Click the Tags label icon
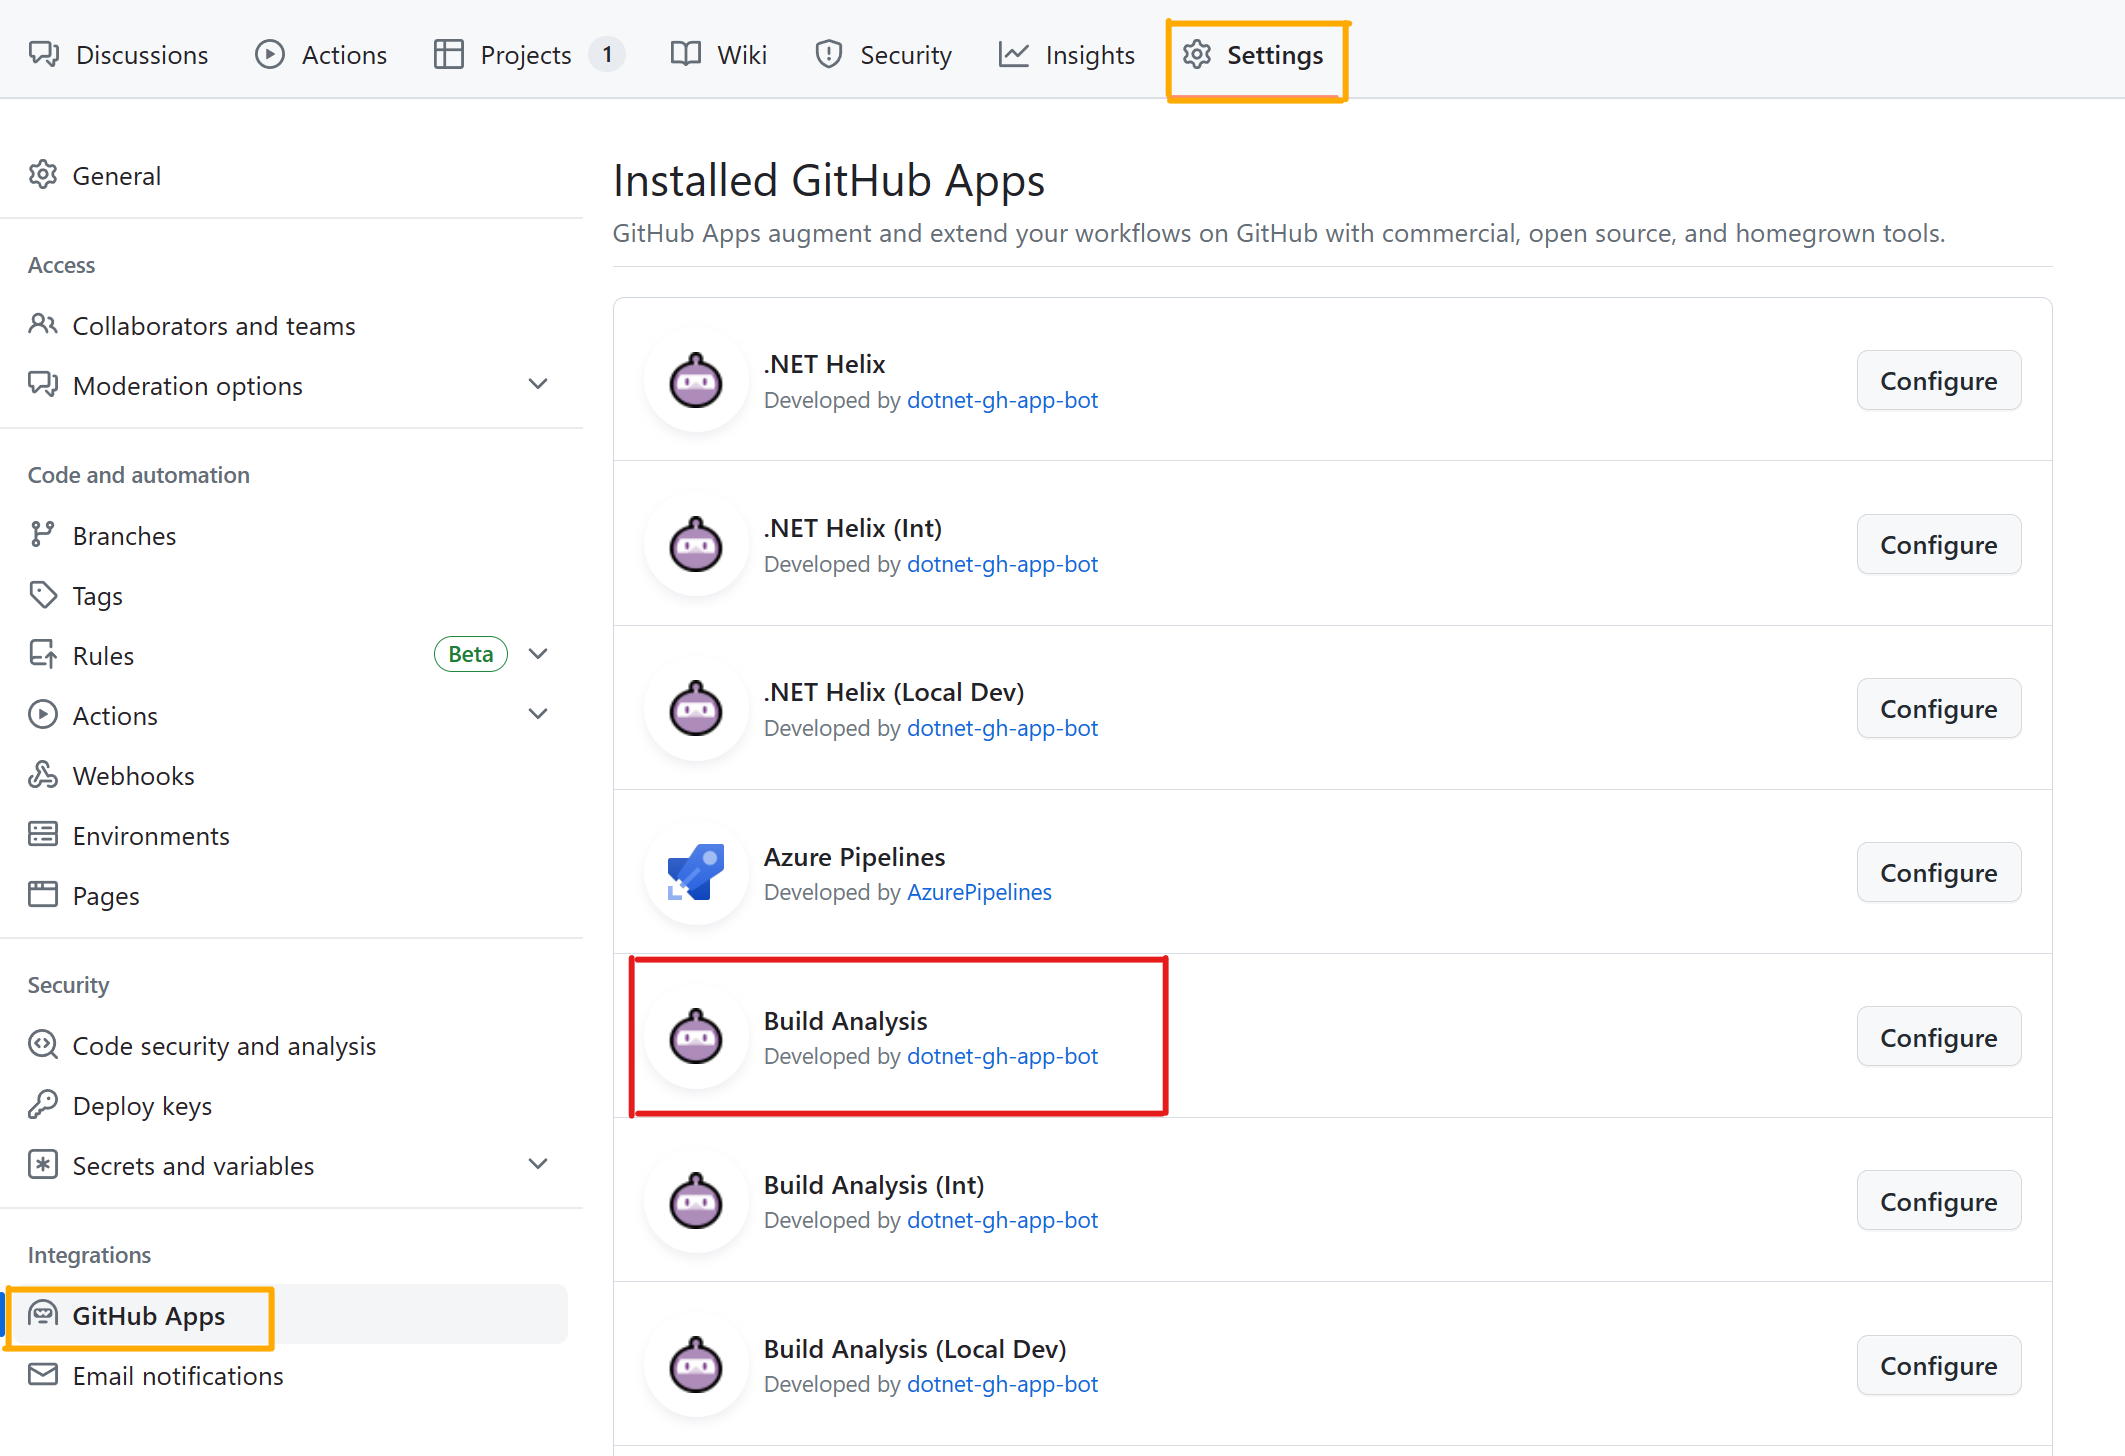This screenshot has width=2125, height=1456. pyautogui.click(x=43, y=595)
